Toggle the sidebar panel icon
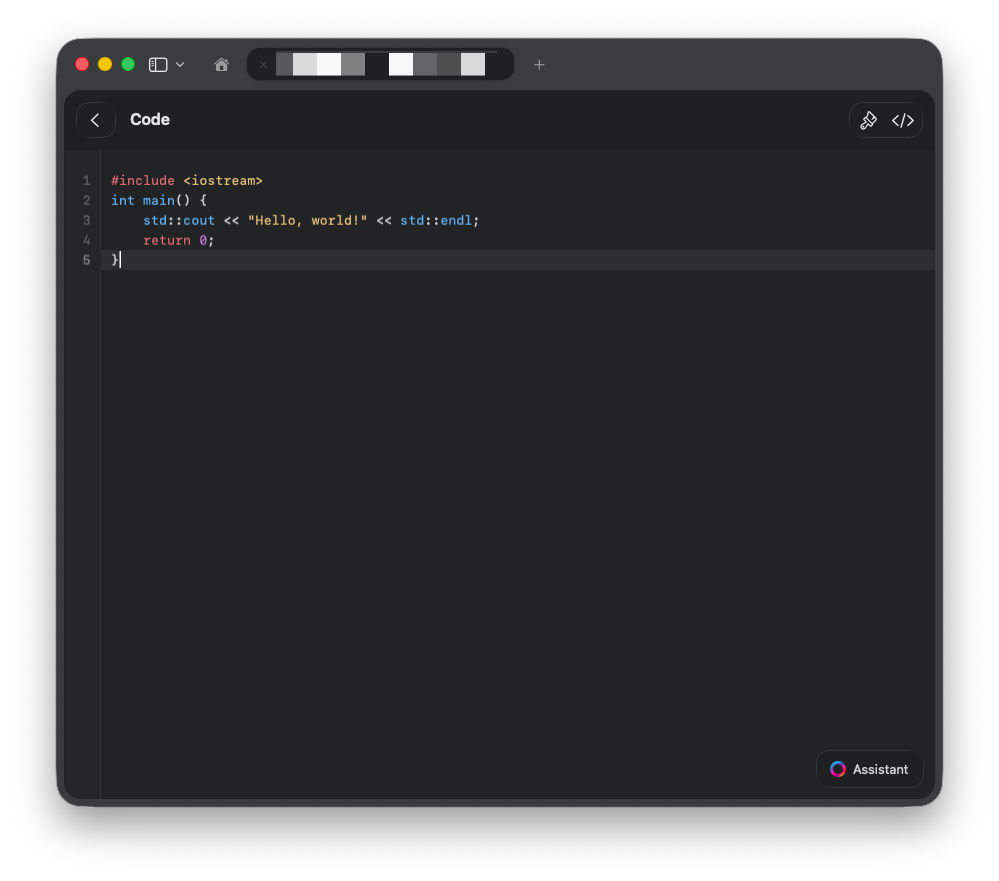 tap(157, 64)
